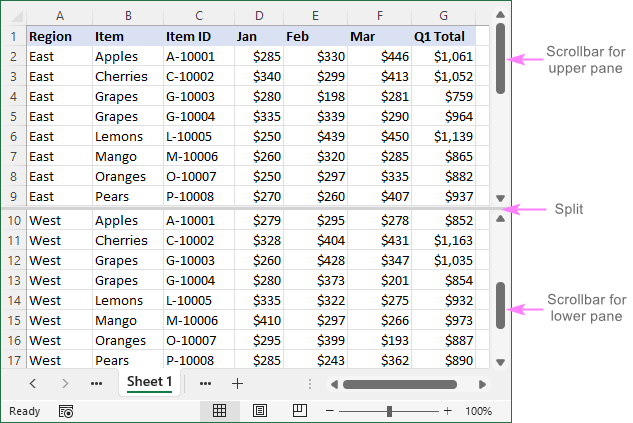Click the macro recording icon in status bar
The width and height of the screenshot is (633, 423).
(66, 411)
